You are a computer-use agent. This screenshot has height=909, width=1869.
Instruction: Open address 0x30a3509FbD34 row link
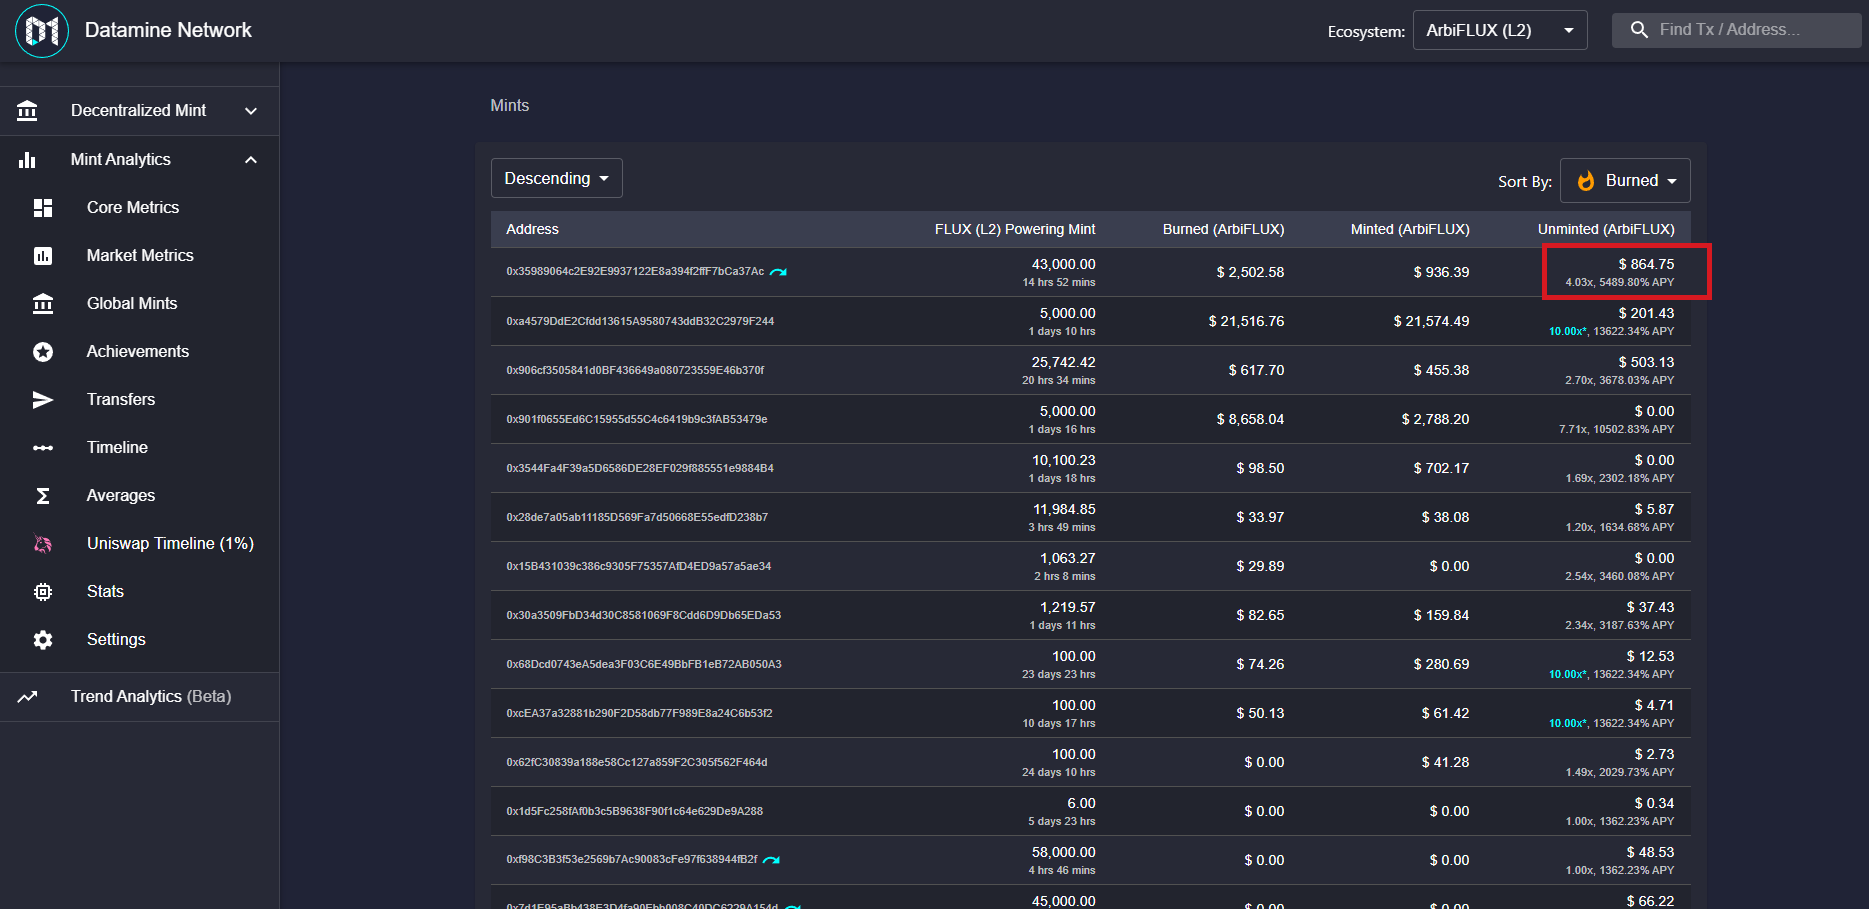tap(644, 615)
